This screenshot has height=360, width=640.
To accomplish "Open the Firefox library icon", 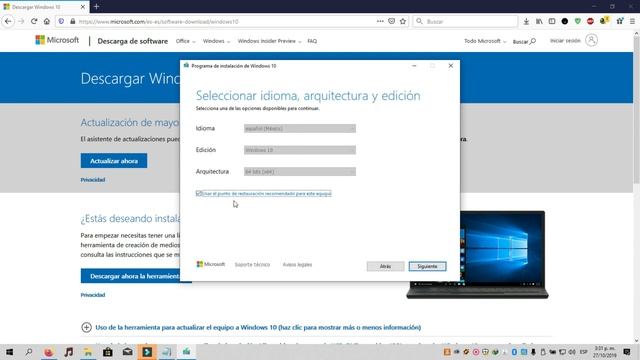I will click(x=539, y=21).
